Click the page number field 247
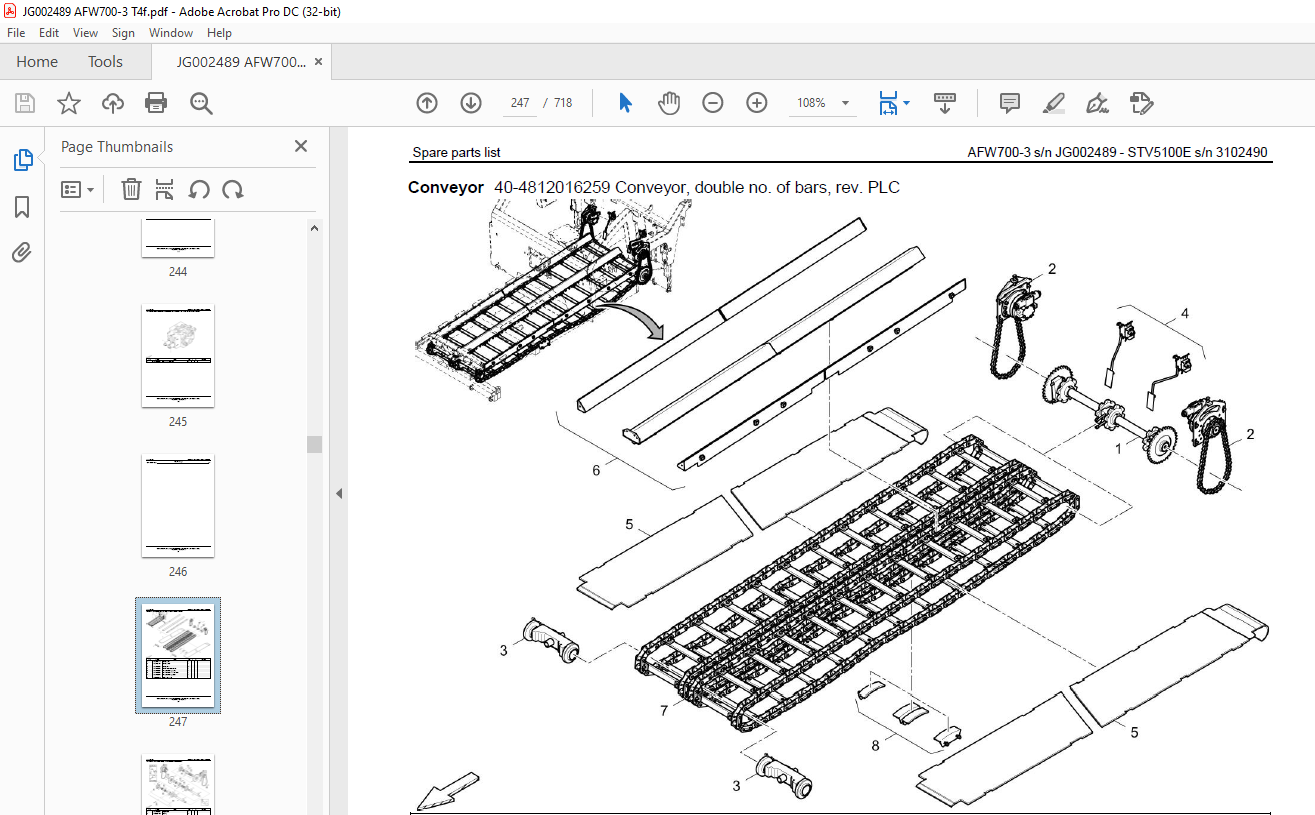The height and width of the screenshot is (815, 1315). pyautogui.click(x=519, y=103)
